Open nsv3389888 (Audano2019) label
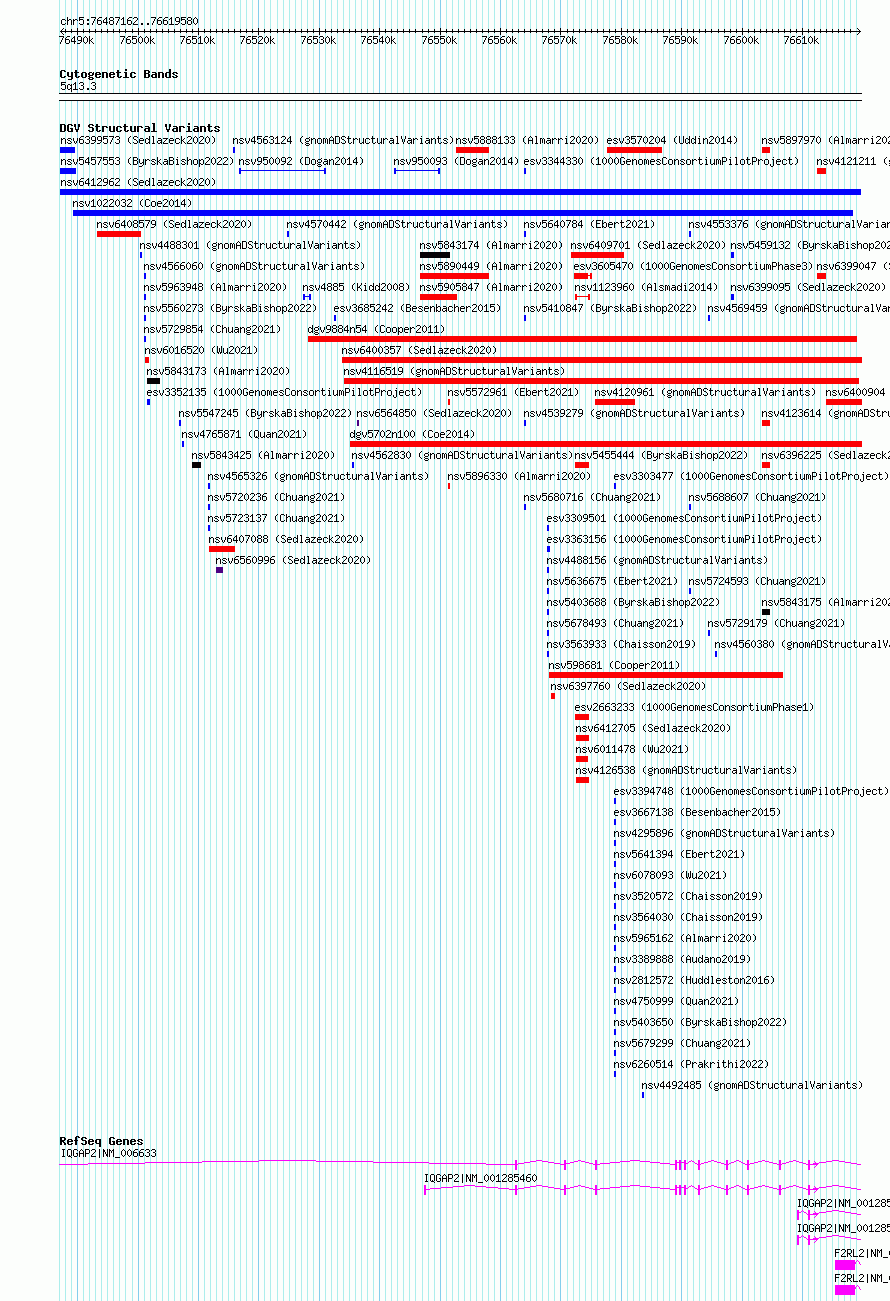 [682, 960]
